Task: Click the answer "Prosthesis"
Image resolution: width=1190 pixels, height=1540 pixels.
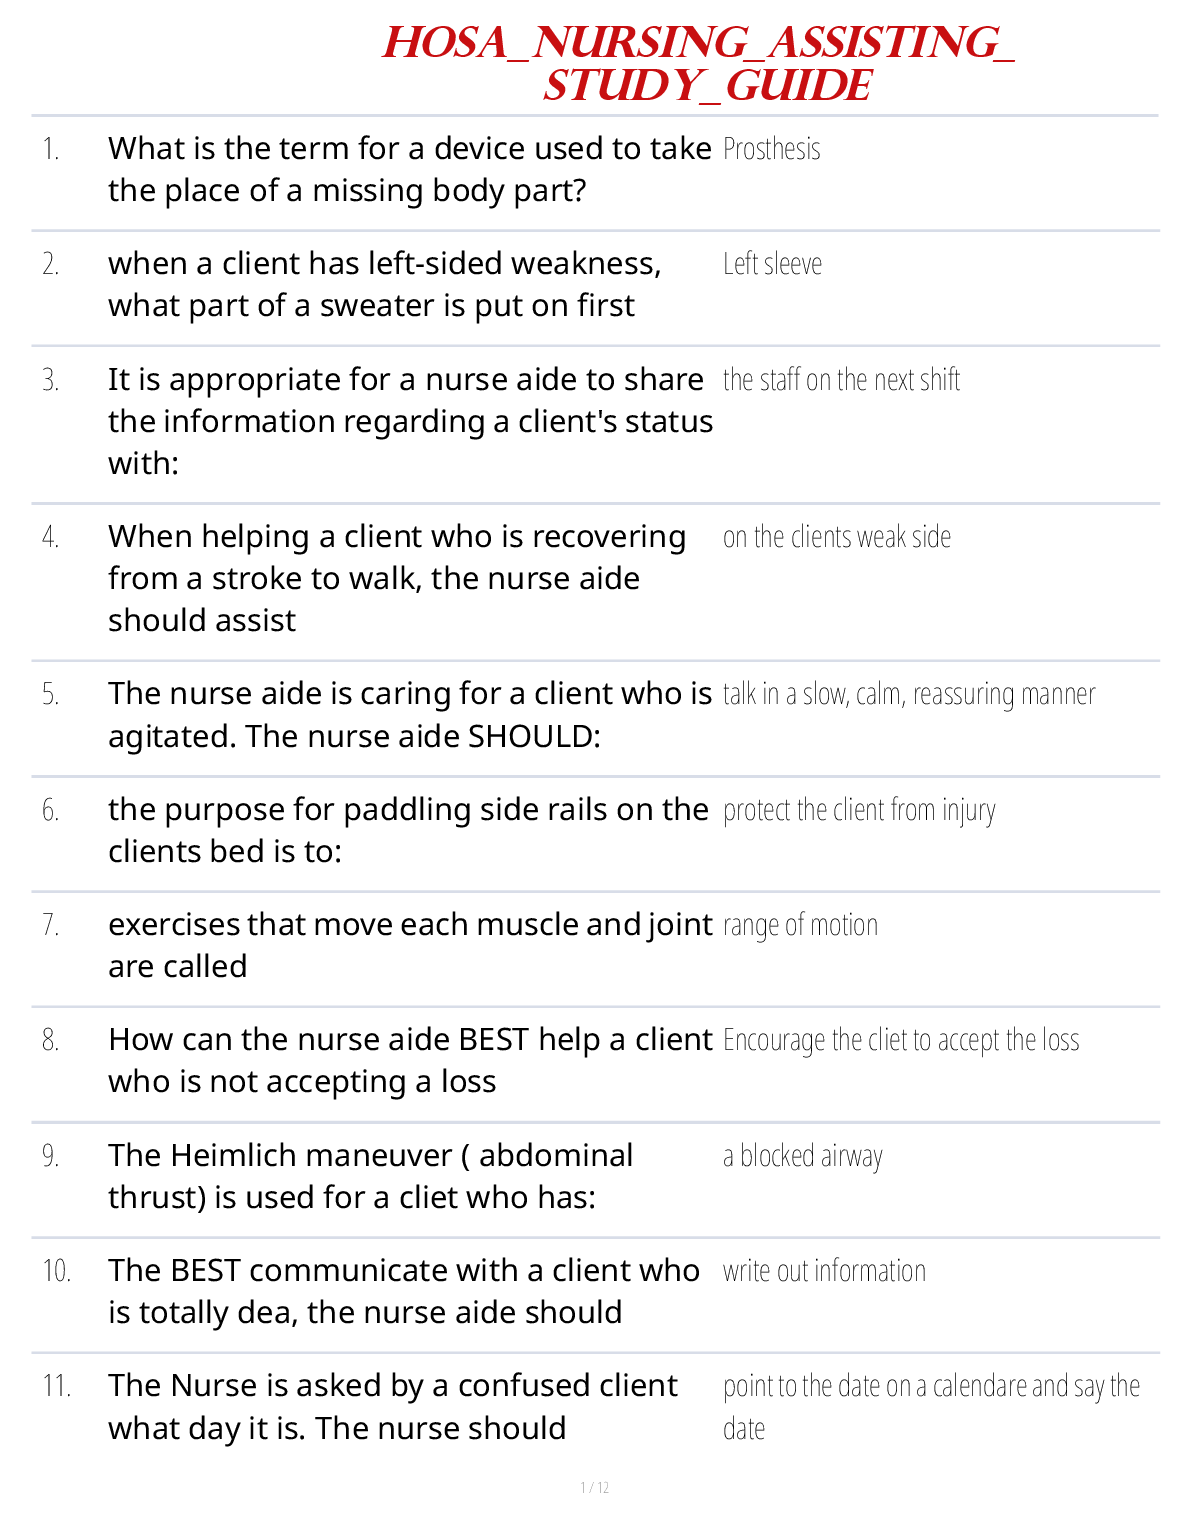Action: [x=771, y=150]
